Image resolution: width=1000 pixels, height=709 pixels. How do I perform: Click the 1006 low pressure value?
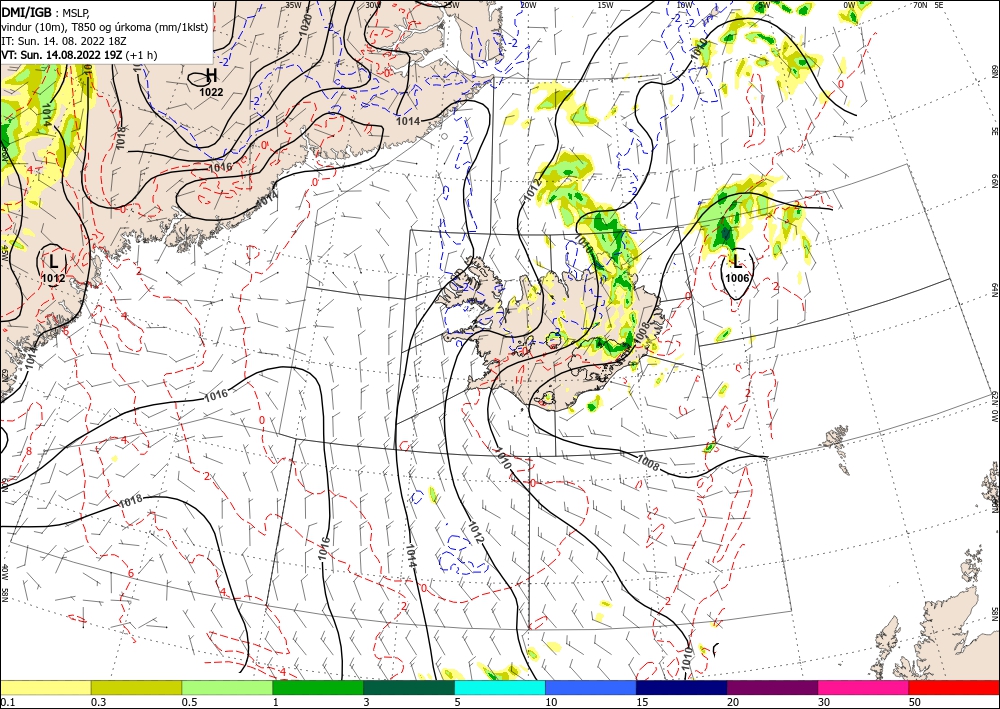pos(737,278)
